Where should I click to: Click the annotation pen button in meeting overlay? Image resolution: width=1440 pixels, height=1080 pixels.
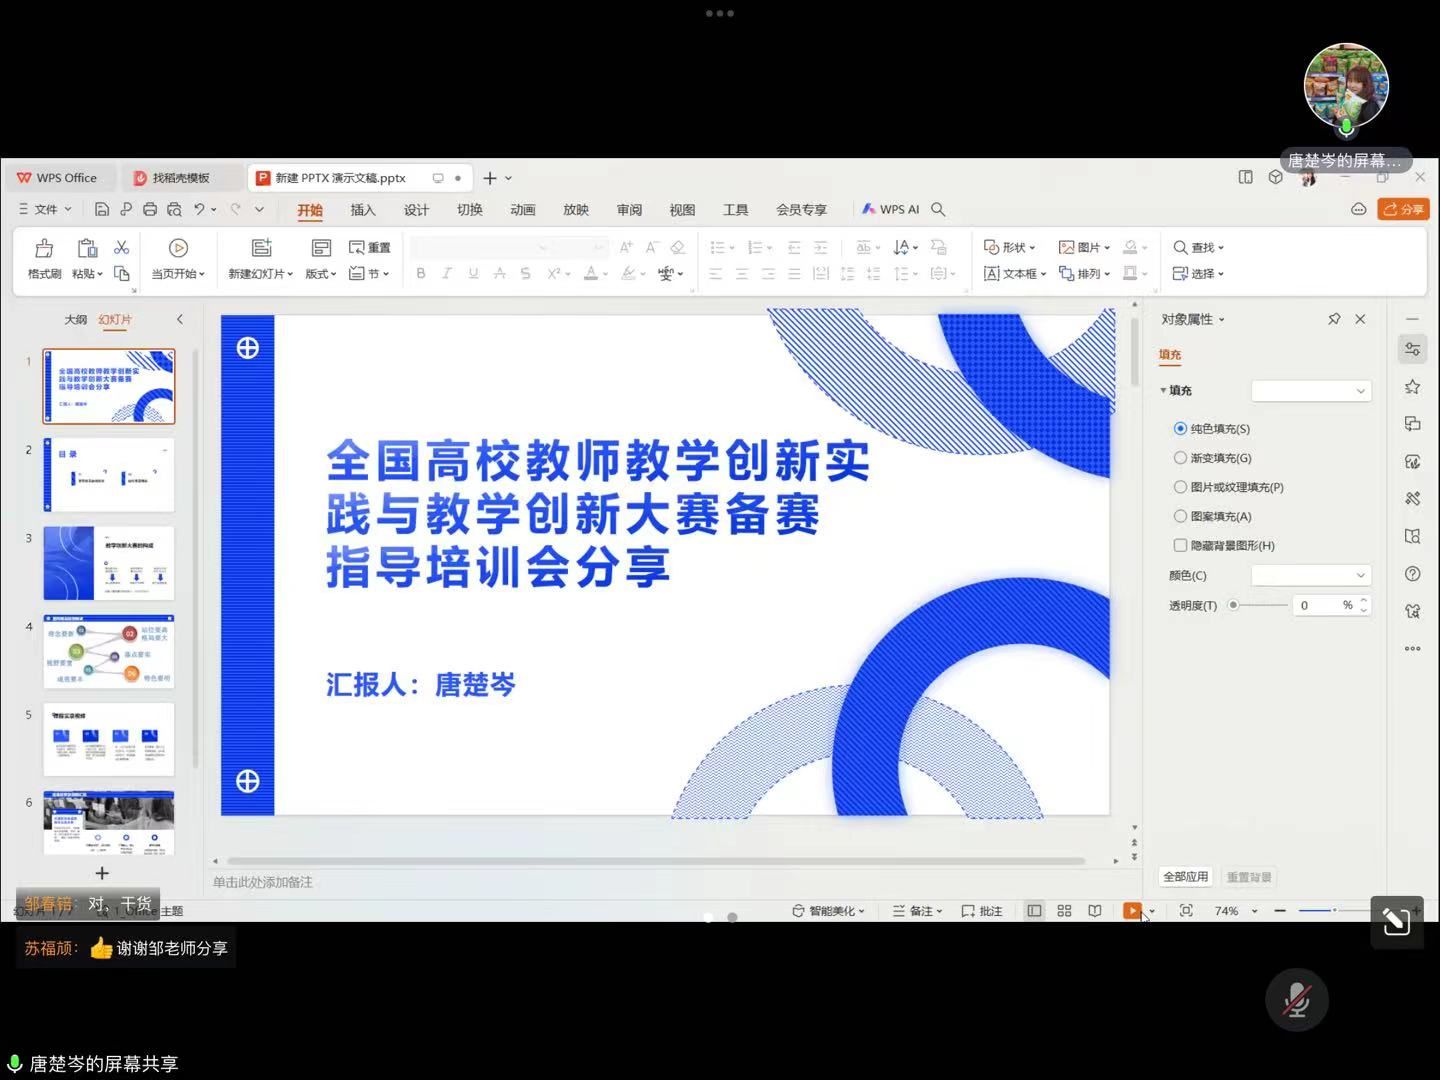tap(1396, 921)
